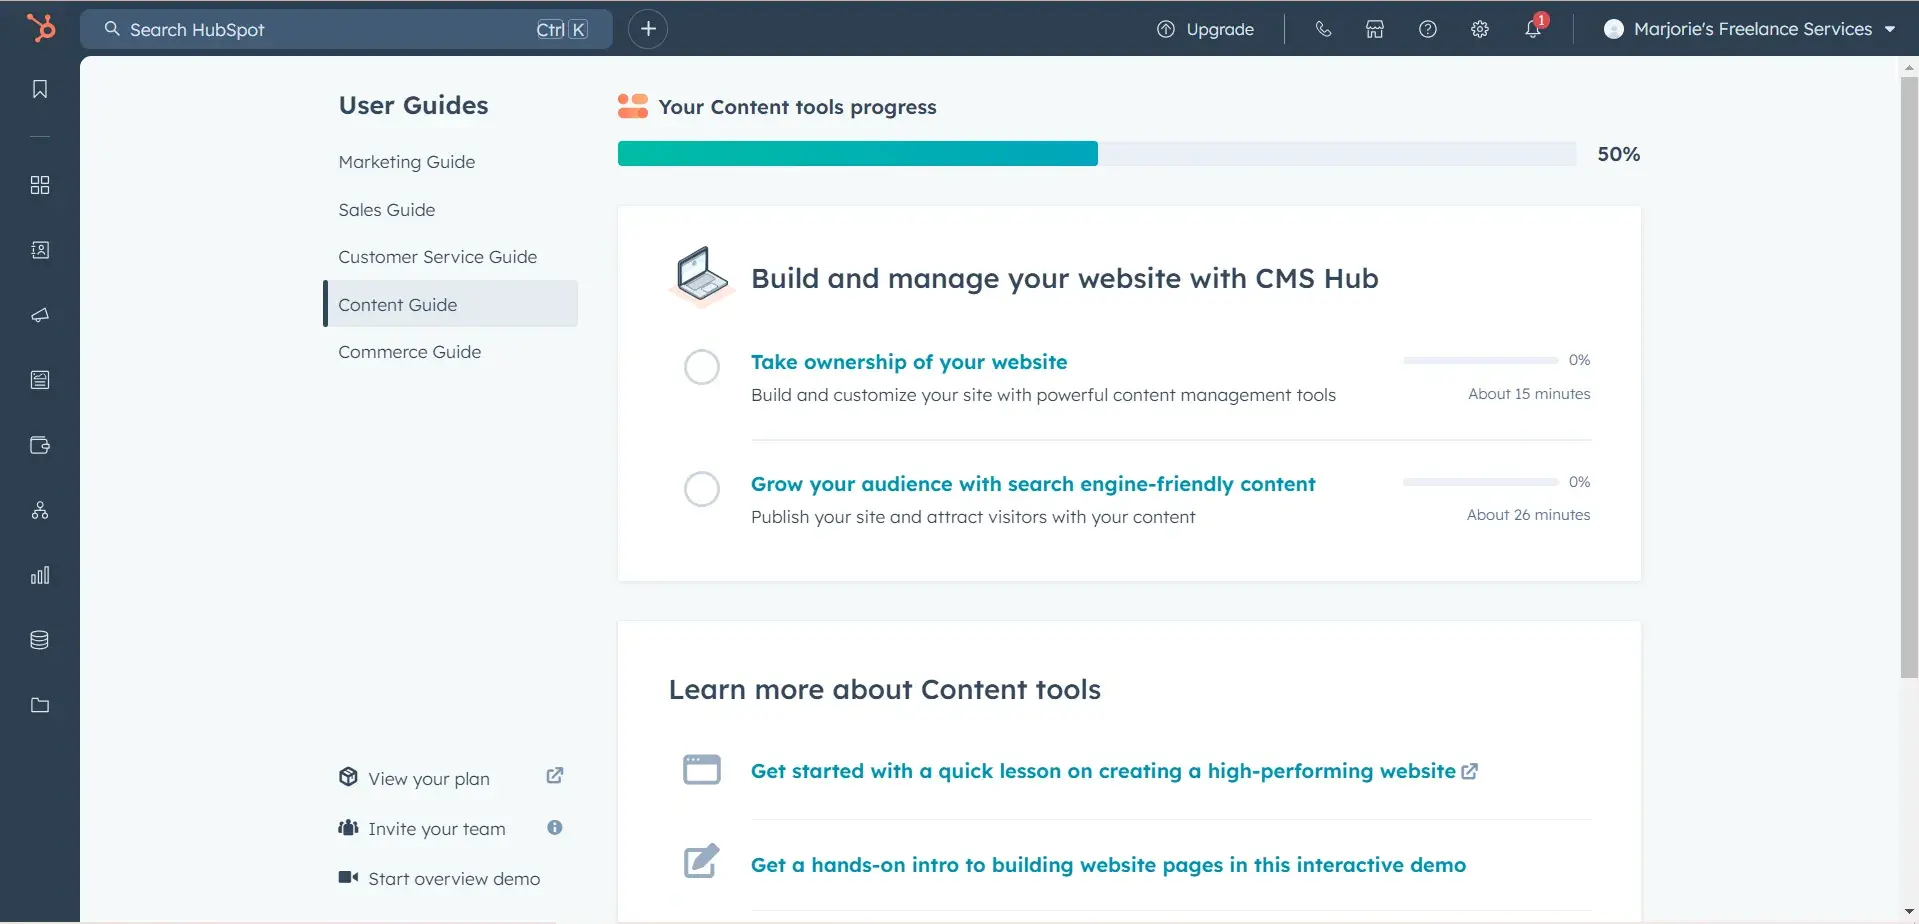Open the hands-on intro interactive demo link
1919x924 pixels.
click(x=1108, y=865)
